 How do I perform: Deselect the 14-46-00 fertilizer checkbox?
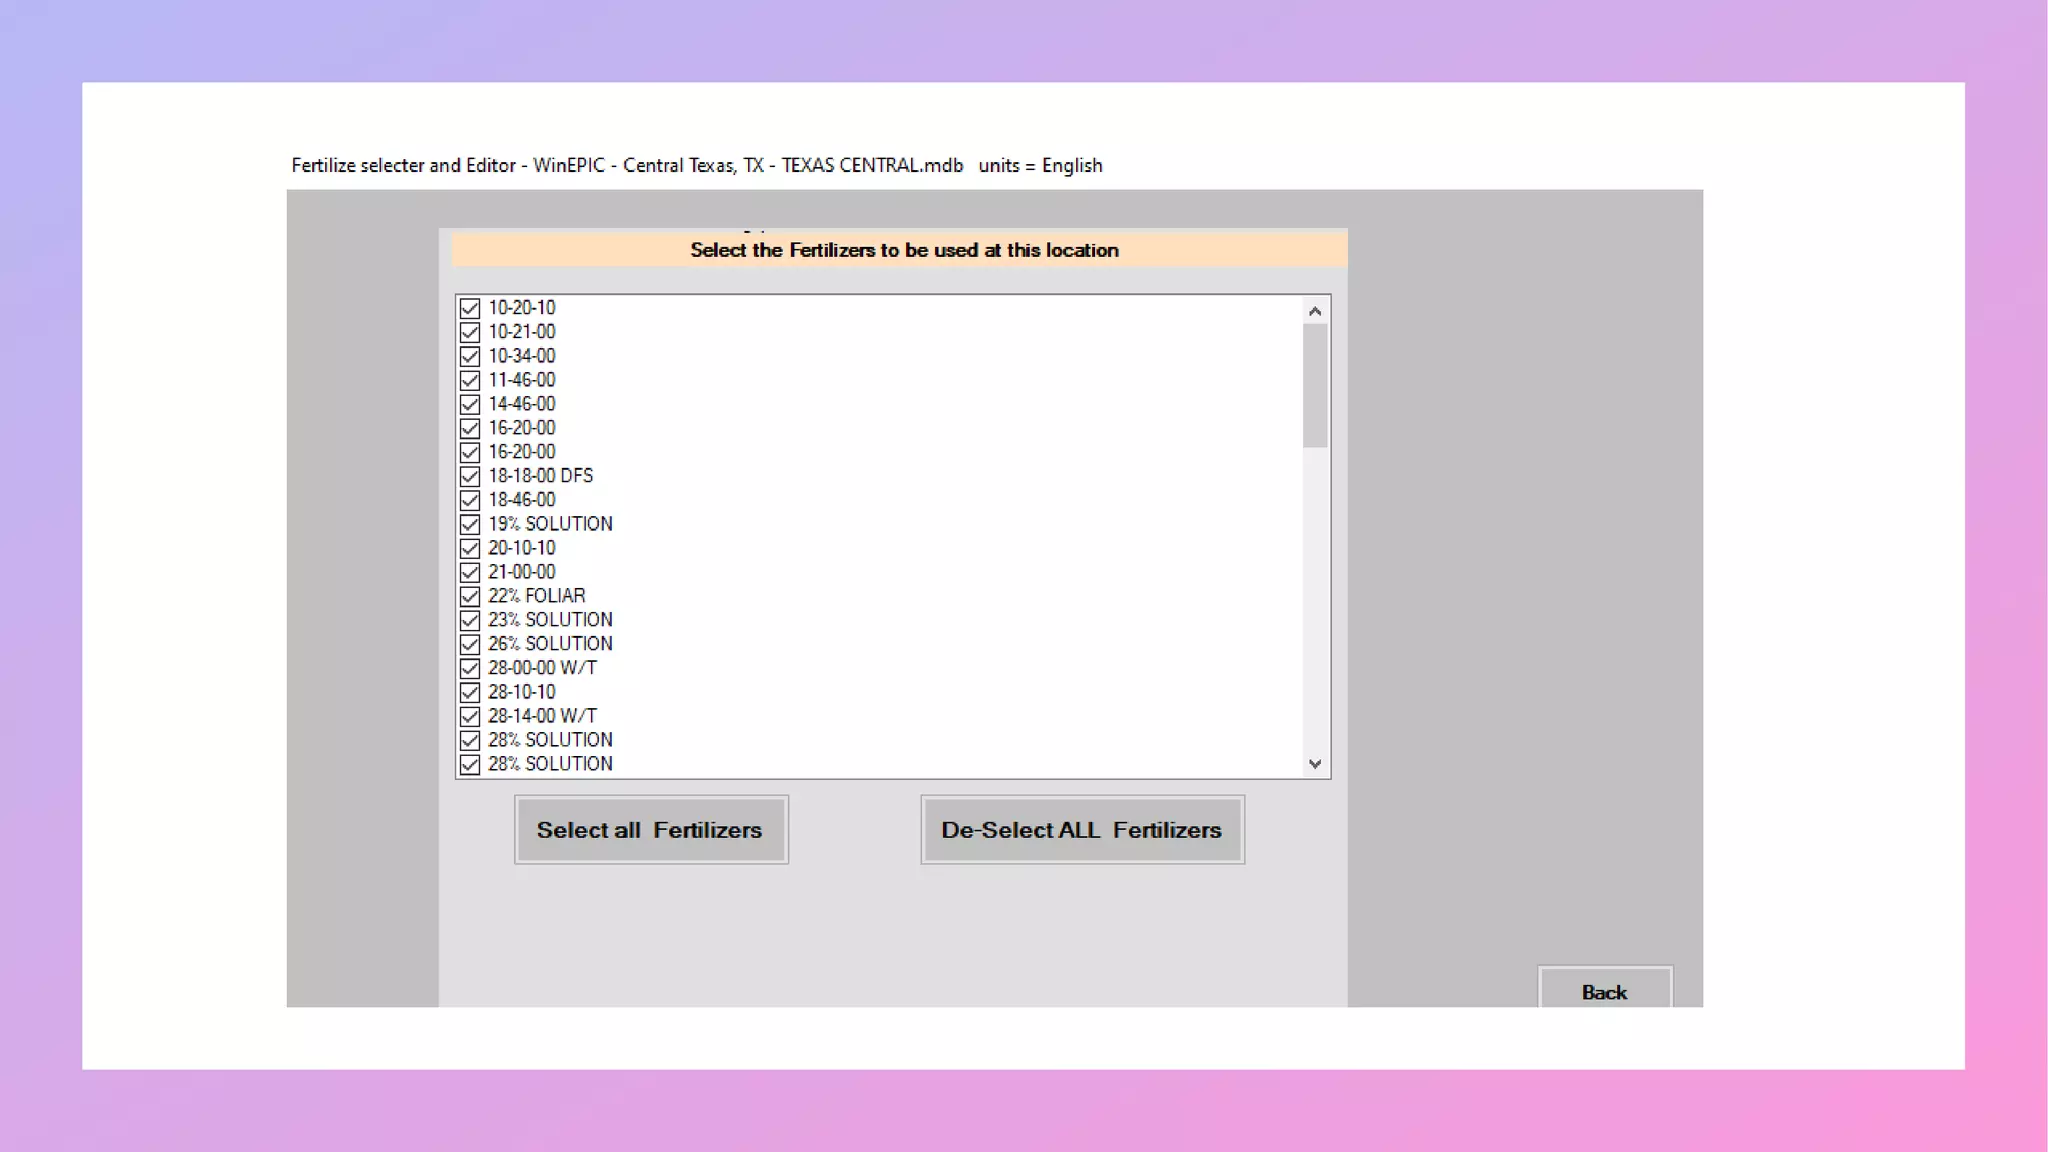470,404
